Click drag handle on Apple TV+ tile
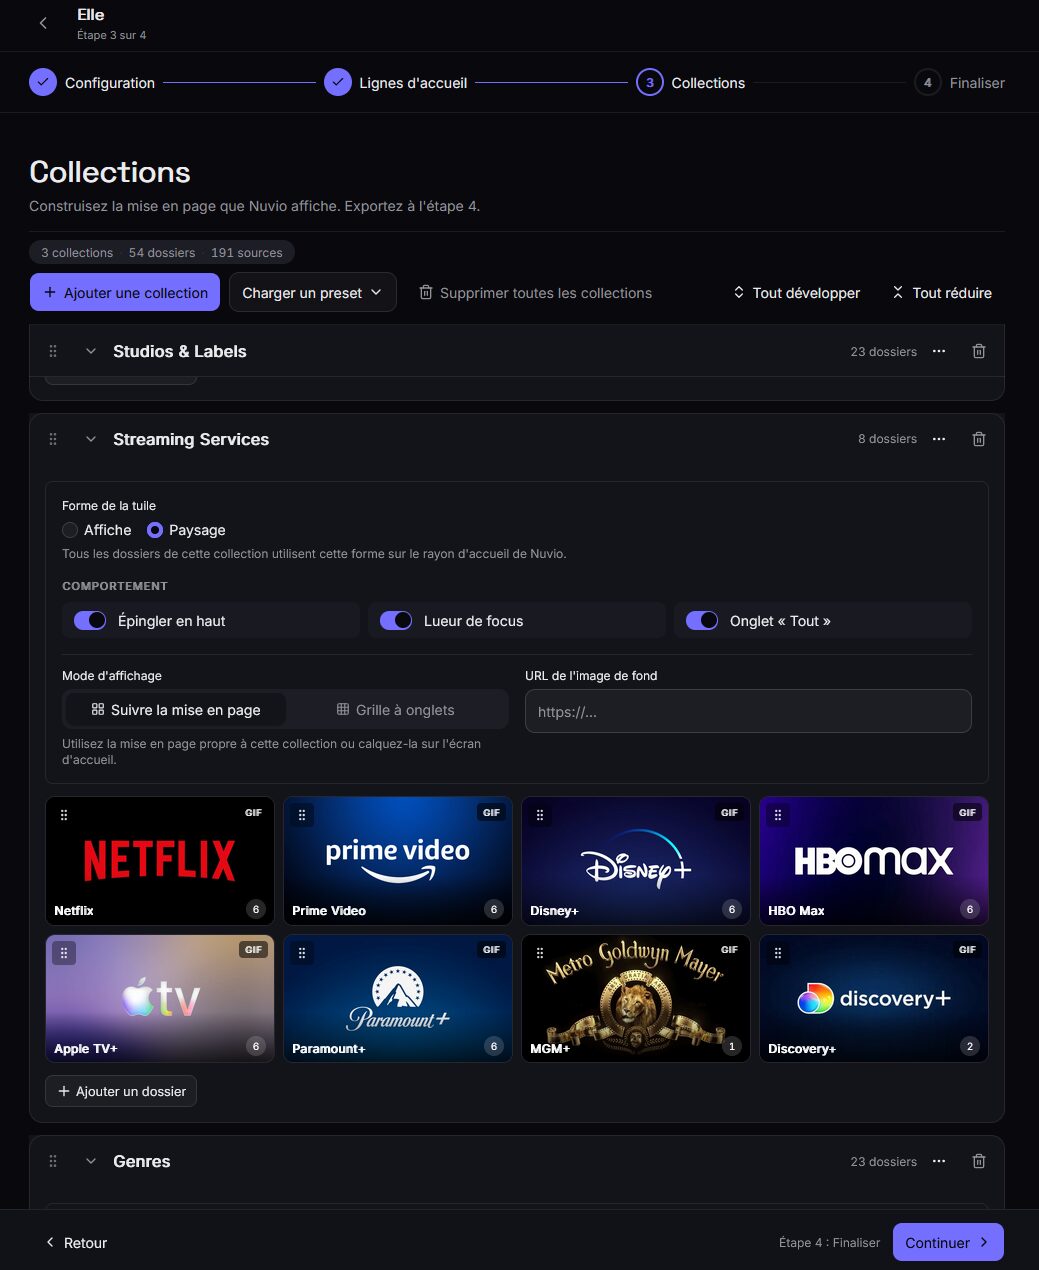The height and width of the screenshot is (1270, 1039). coord(64,953)
